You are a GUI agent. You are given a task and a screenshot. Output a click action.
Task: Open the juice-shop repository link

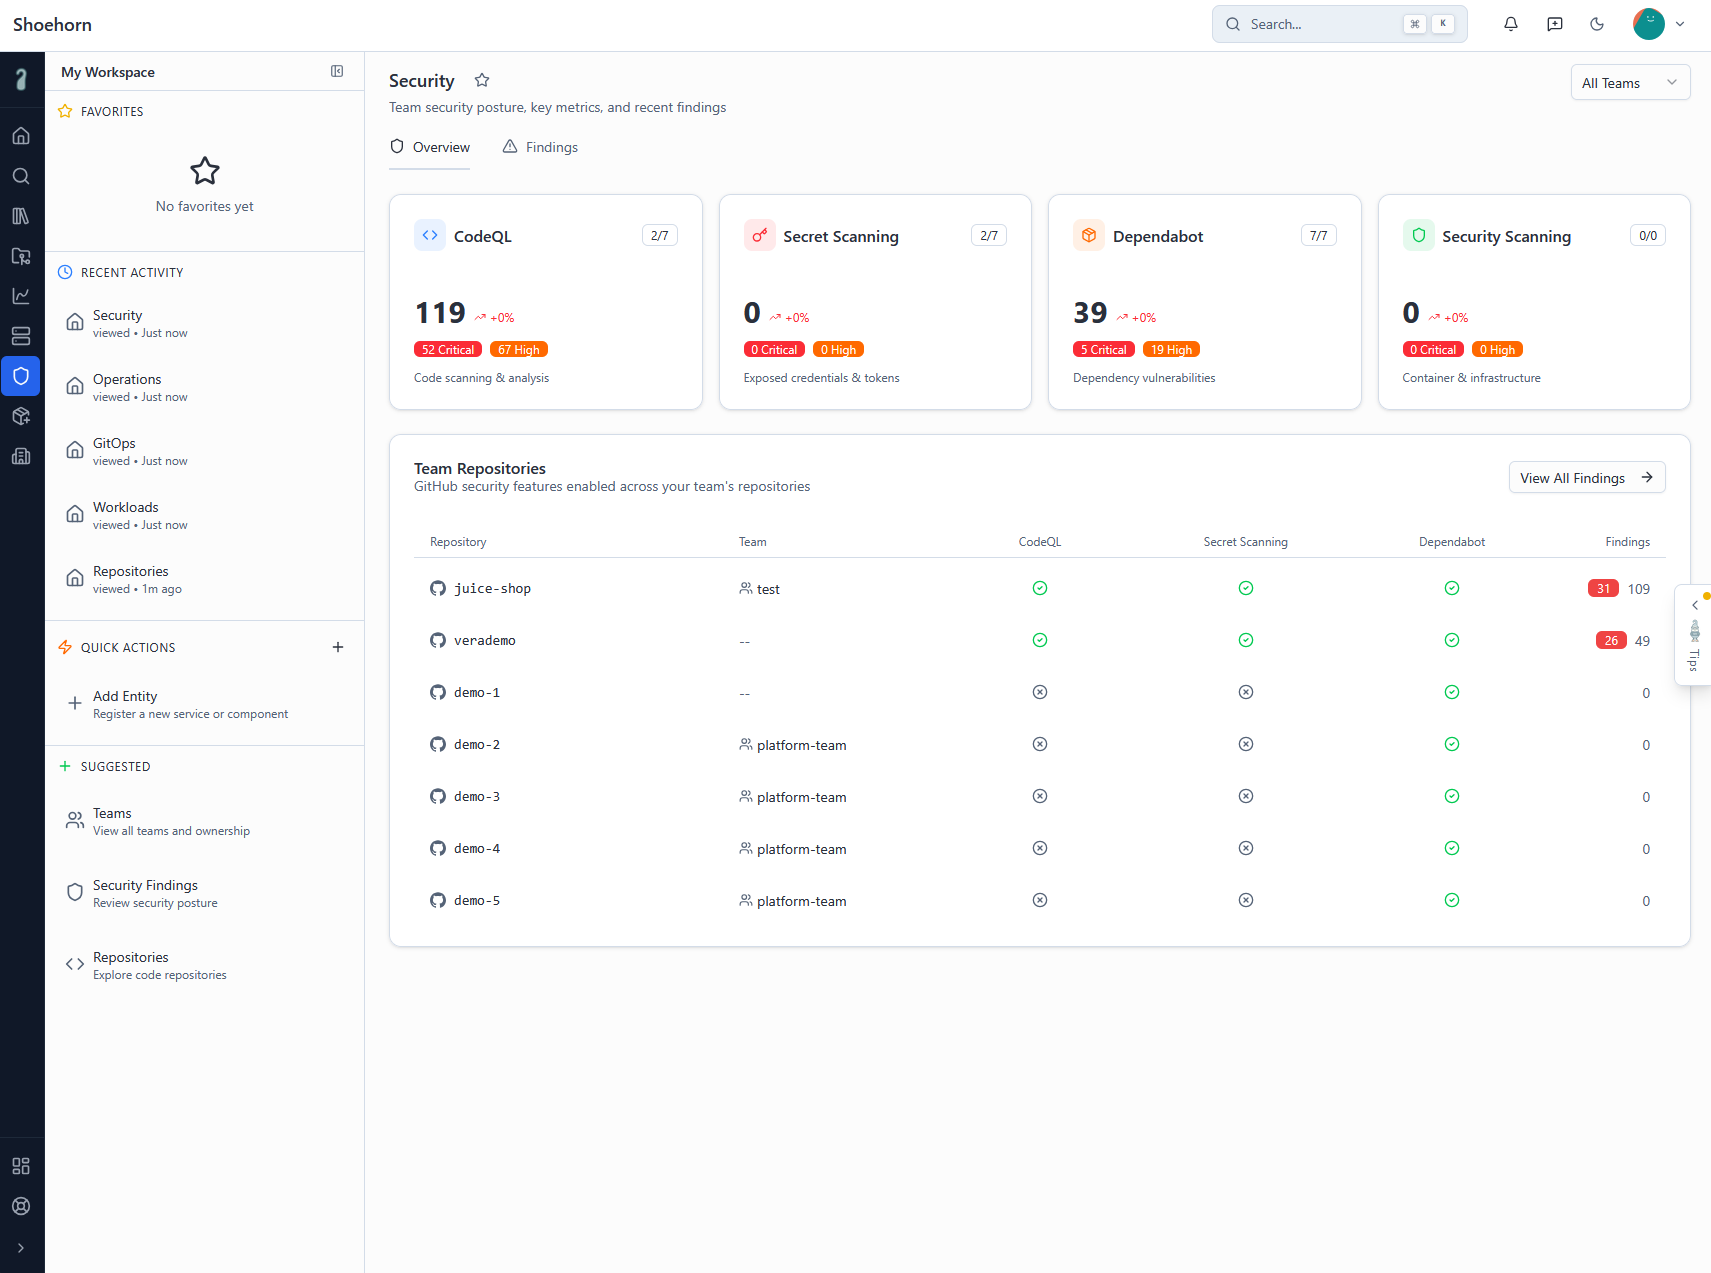(x=492, y=589)
